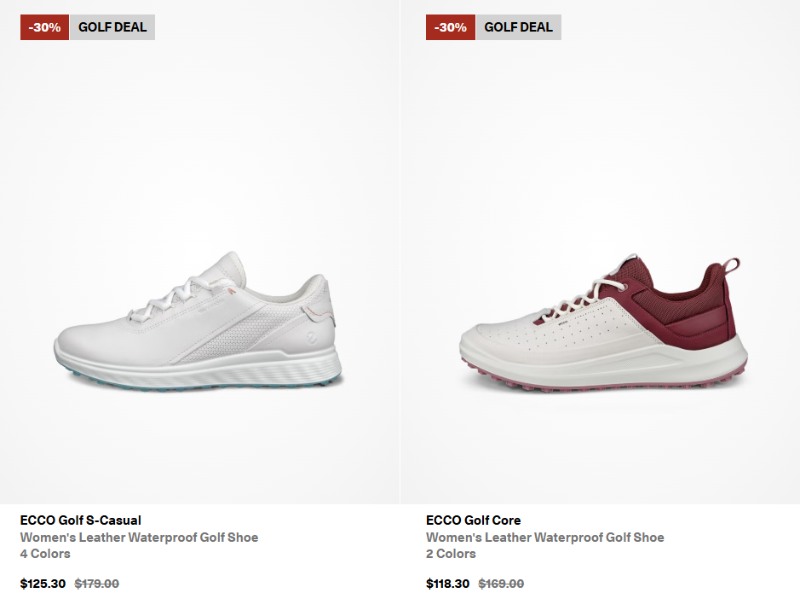The height and width of the screenshot is (593, 800).
Task: Select the GOLF DEAL label on S-Casual
Action: [x=112, y=27]
